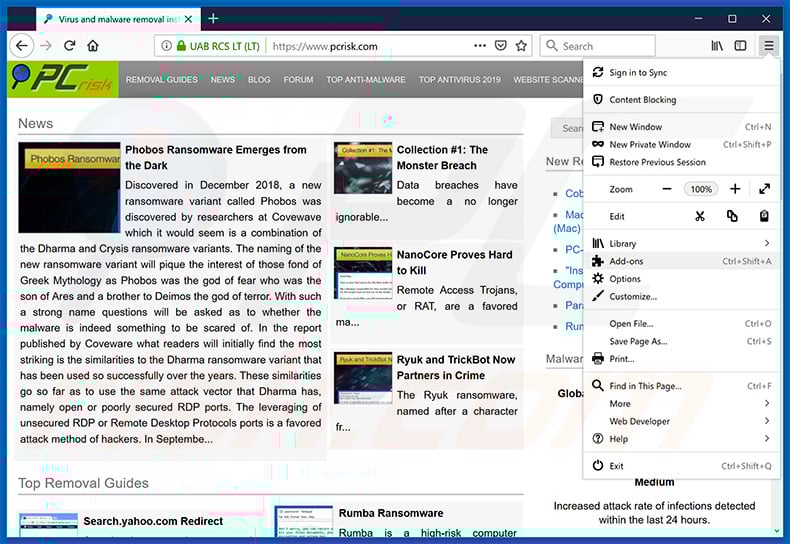Click the green padlock security icon
The height and width of the screenshot is (544, 790).
(181, 46)
